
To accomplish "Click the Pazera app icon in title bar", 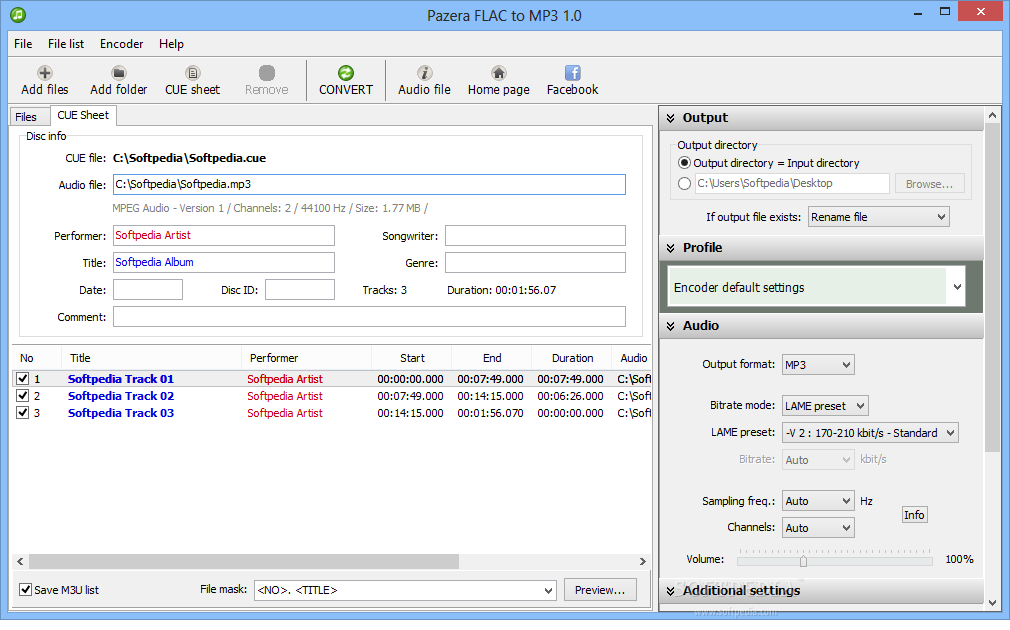I will (18, 14).
